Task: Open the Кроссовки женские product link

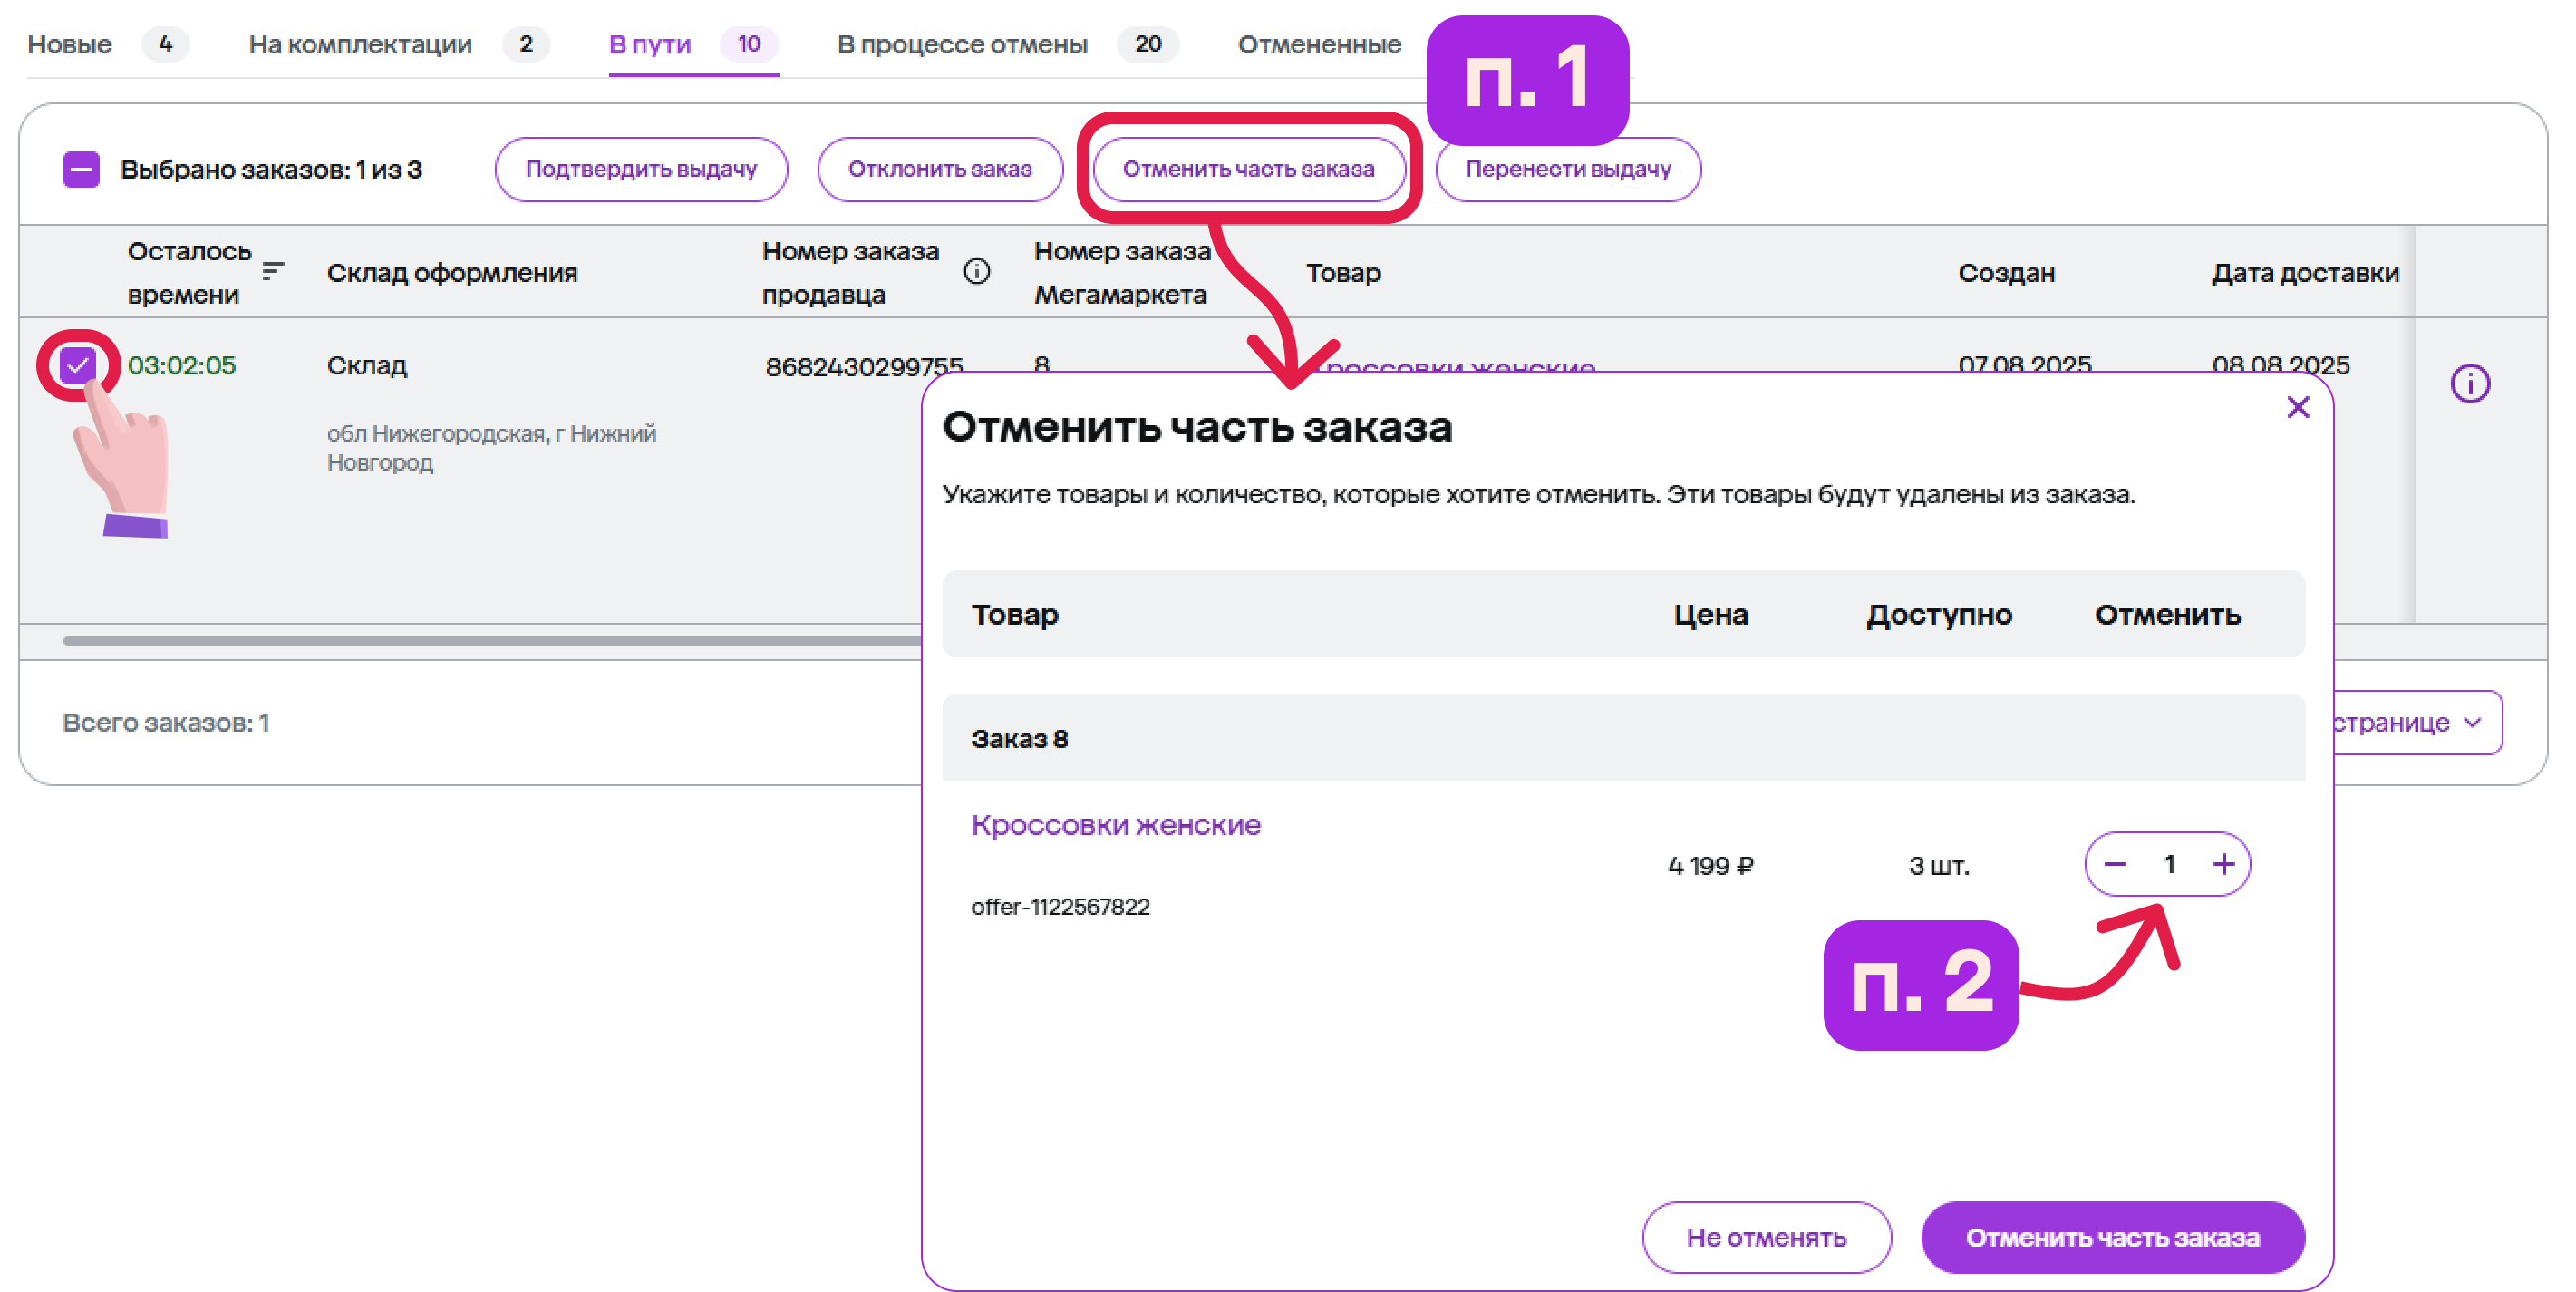Action: (1115, 825)
